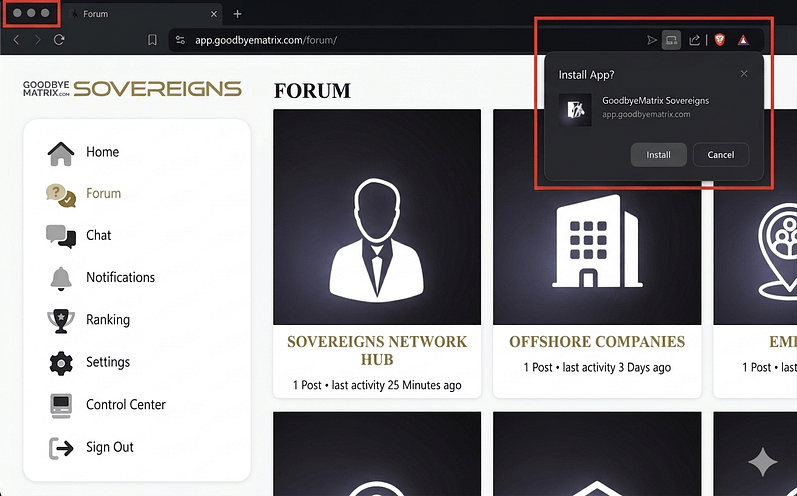
Task: Open Chat in sidebar
Action: pyautogui.click(x=98, y=235)
